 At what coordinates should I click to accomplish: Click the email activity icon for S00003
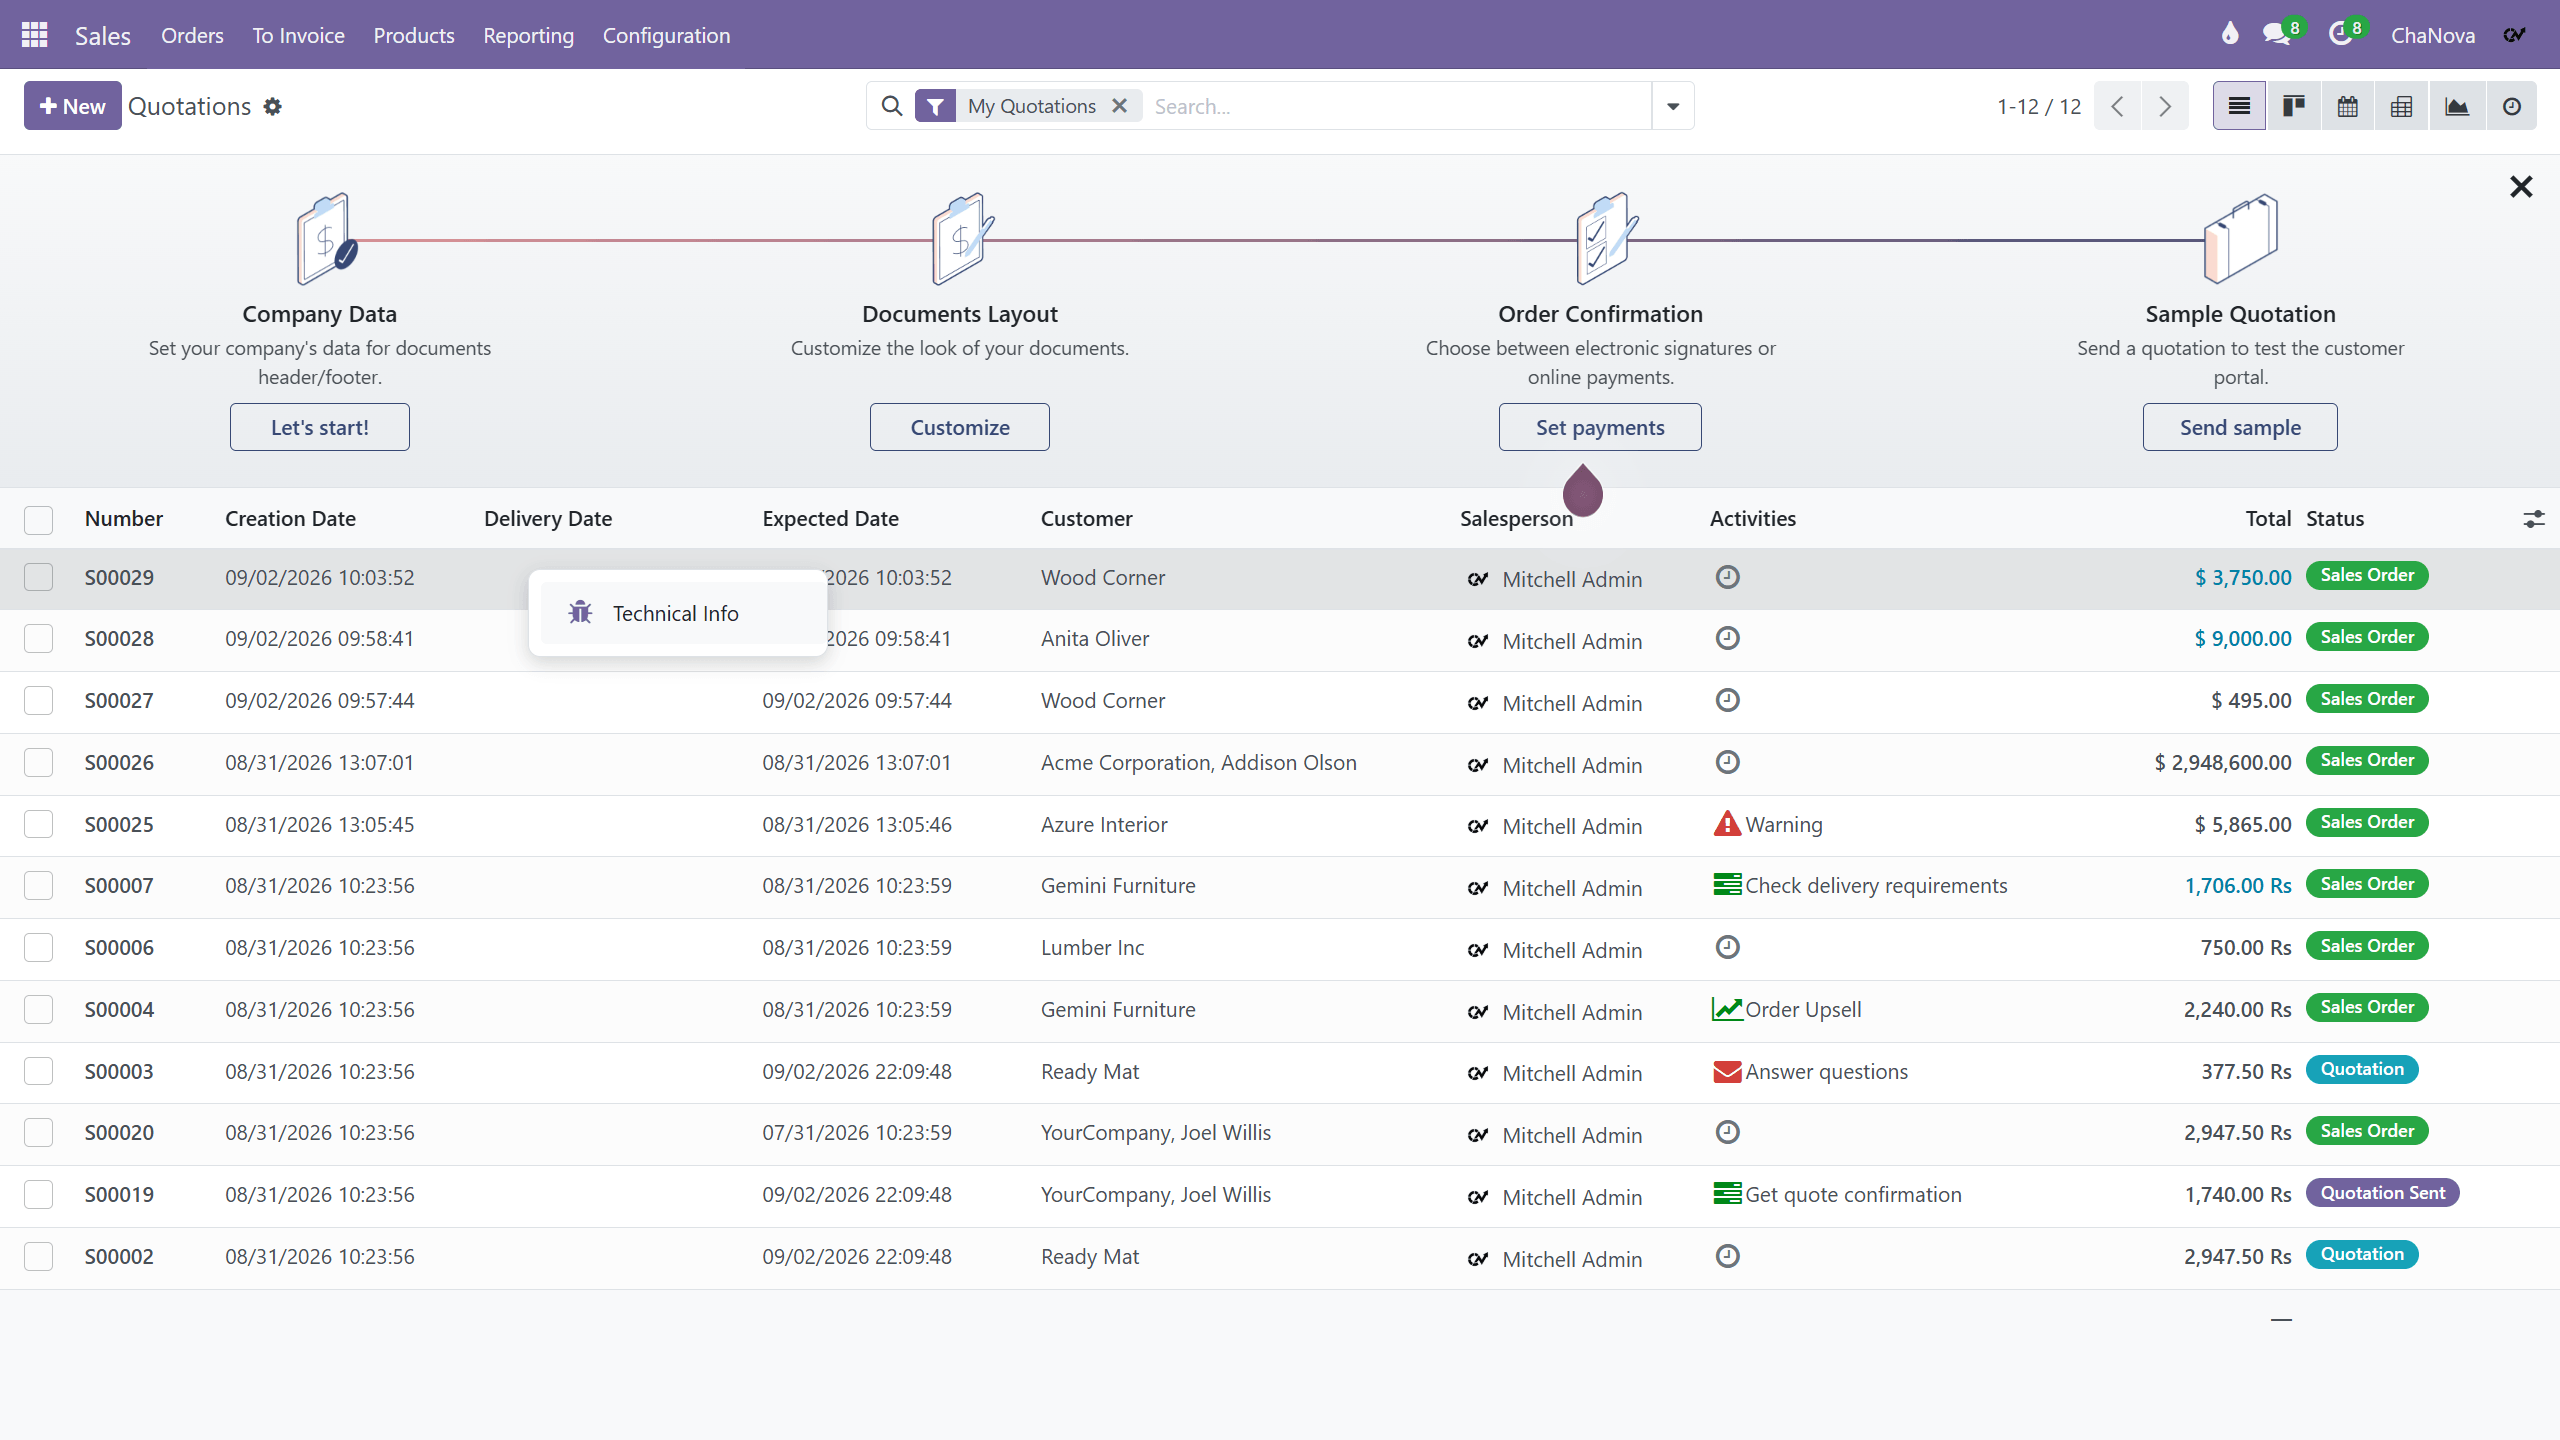tap(1727, 1072)
